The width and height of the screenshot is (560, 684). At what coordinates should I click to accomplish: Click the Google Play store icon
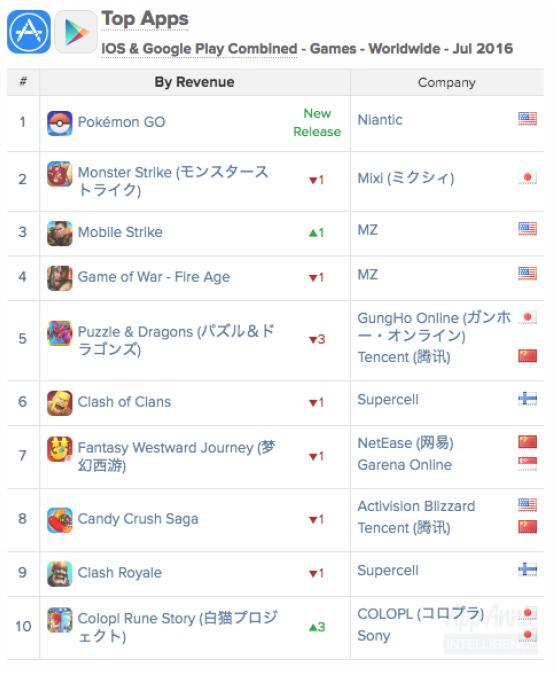(x=76, y=32)
